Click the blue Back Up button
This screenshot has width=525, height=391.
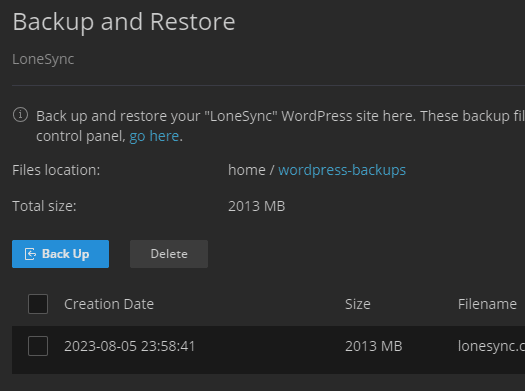tap(60, 254)
